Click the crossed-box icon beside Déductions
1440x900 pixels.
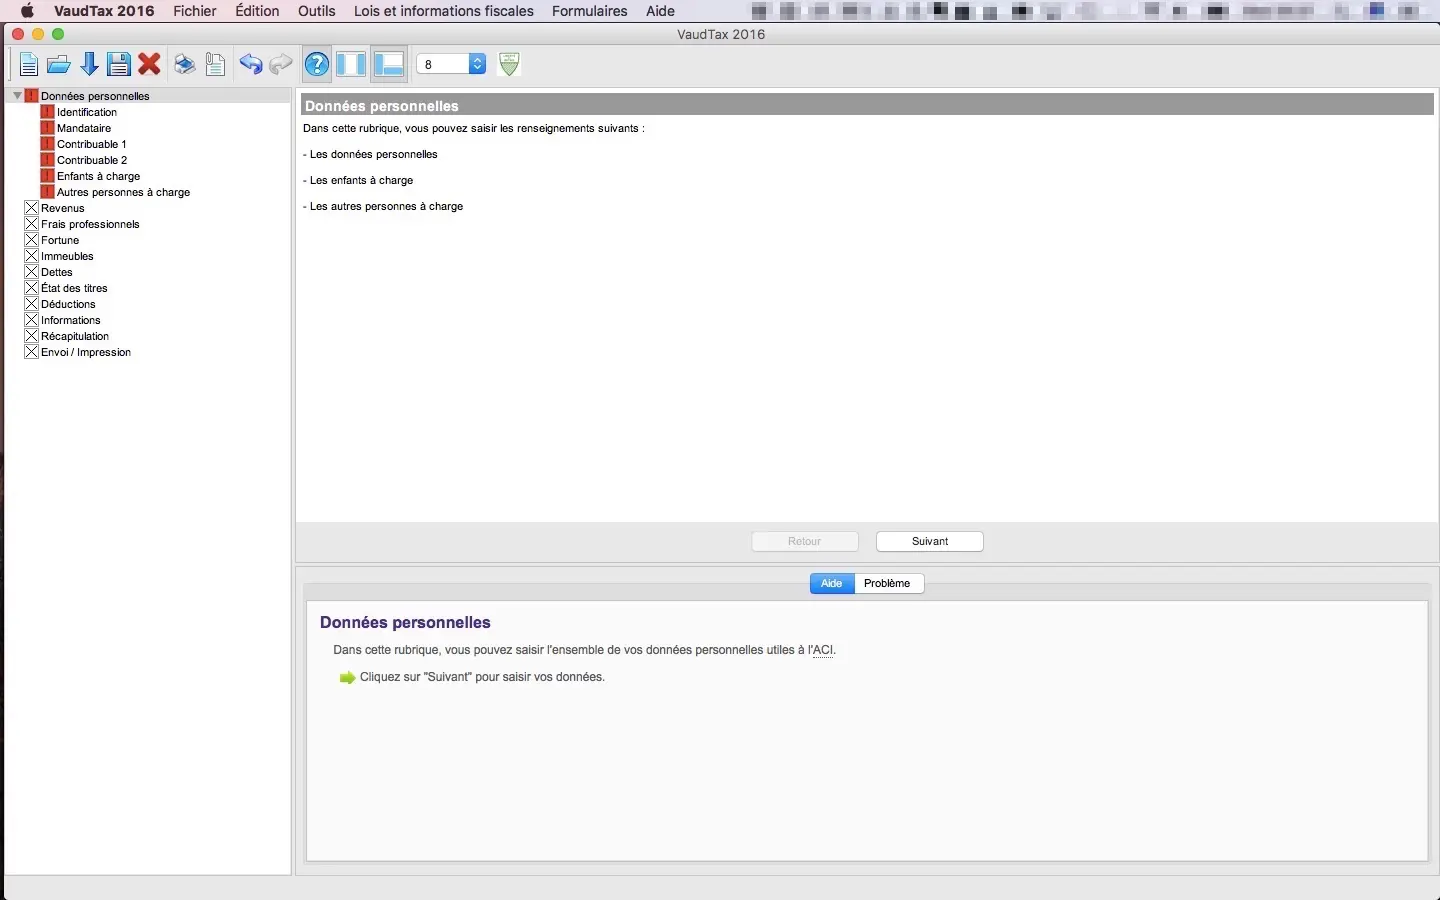pos(31,304)
